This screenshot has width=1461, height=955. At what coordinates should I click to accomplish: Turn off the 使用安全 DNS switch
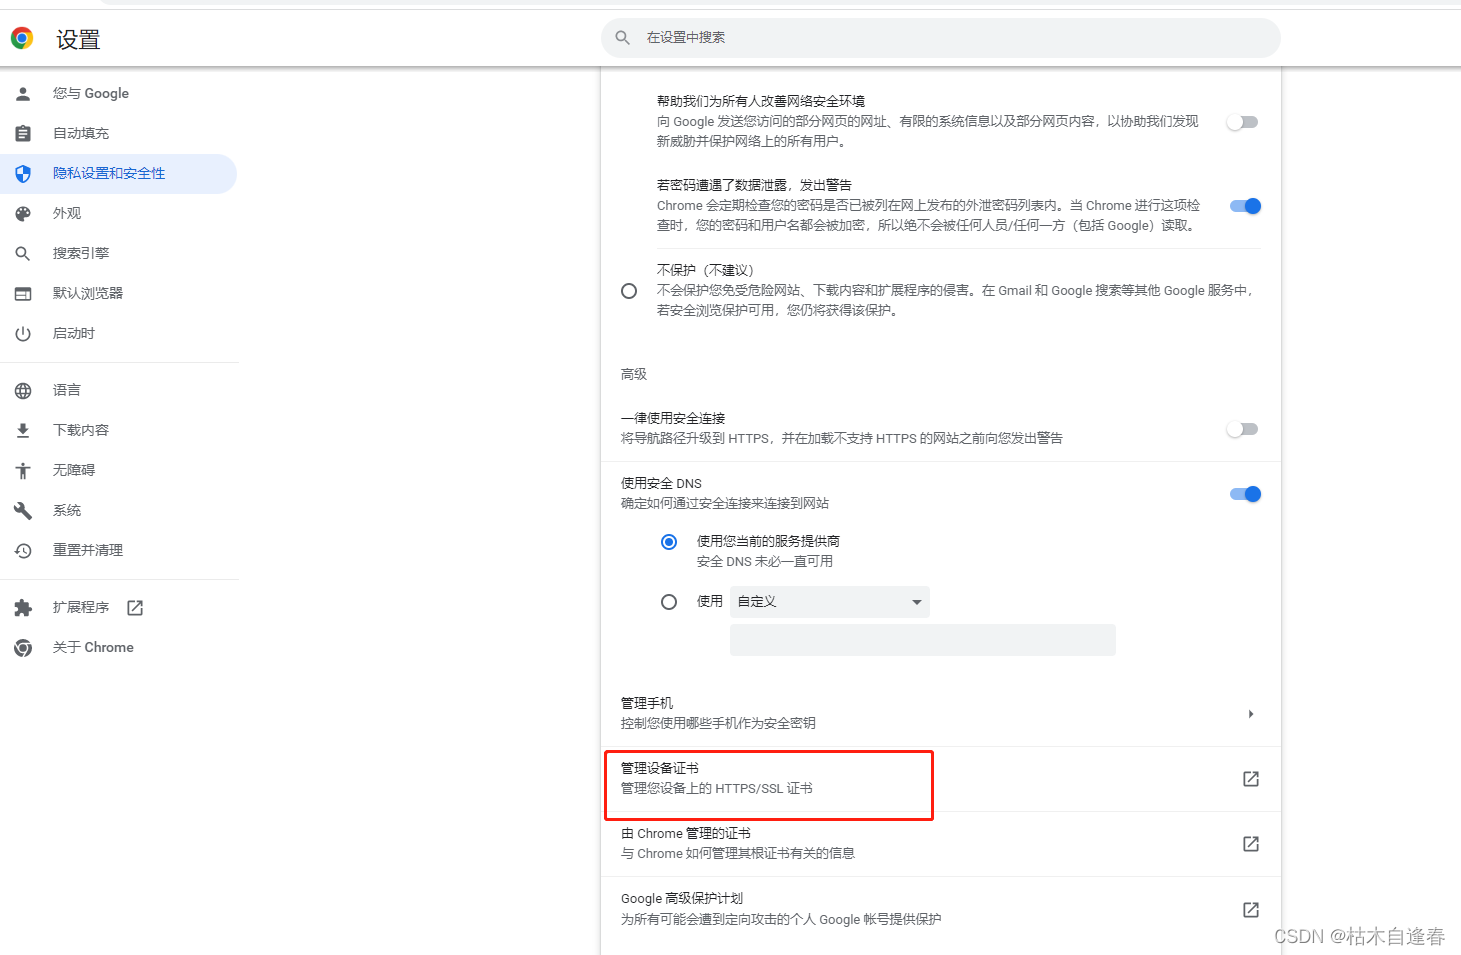[x=1245, y=494]
